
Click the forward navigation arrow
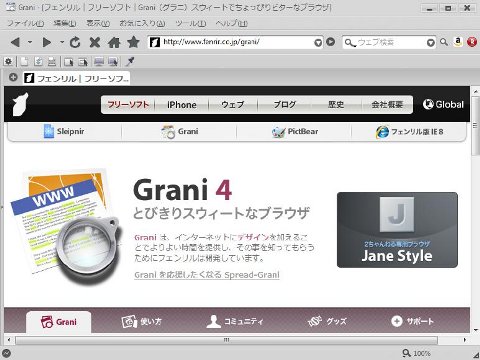click(47, 42)
